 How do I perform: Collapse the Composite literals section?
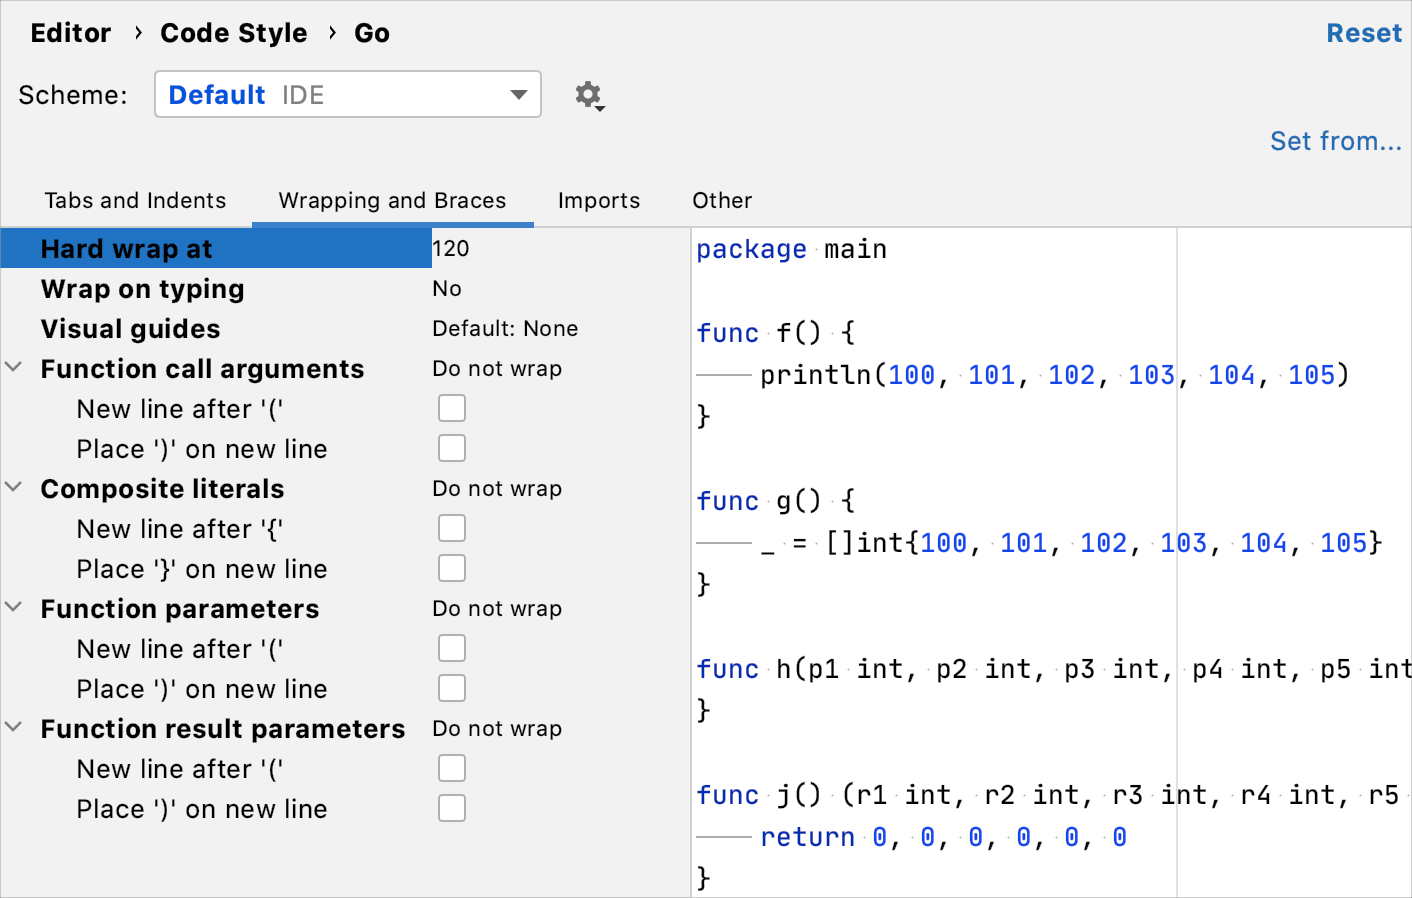click(x=14, y=487)
